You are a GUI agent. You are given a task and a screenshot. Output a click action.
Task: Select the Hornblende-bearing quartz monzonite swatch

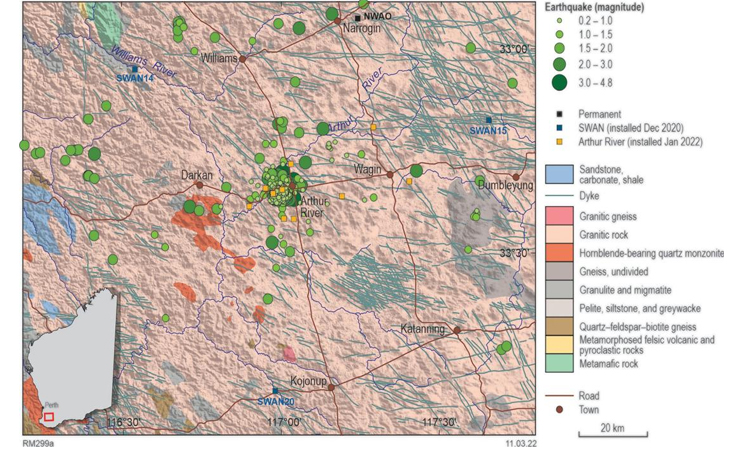pyautogui.click(x=559, y=253)
